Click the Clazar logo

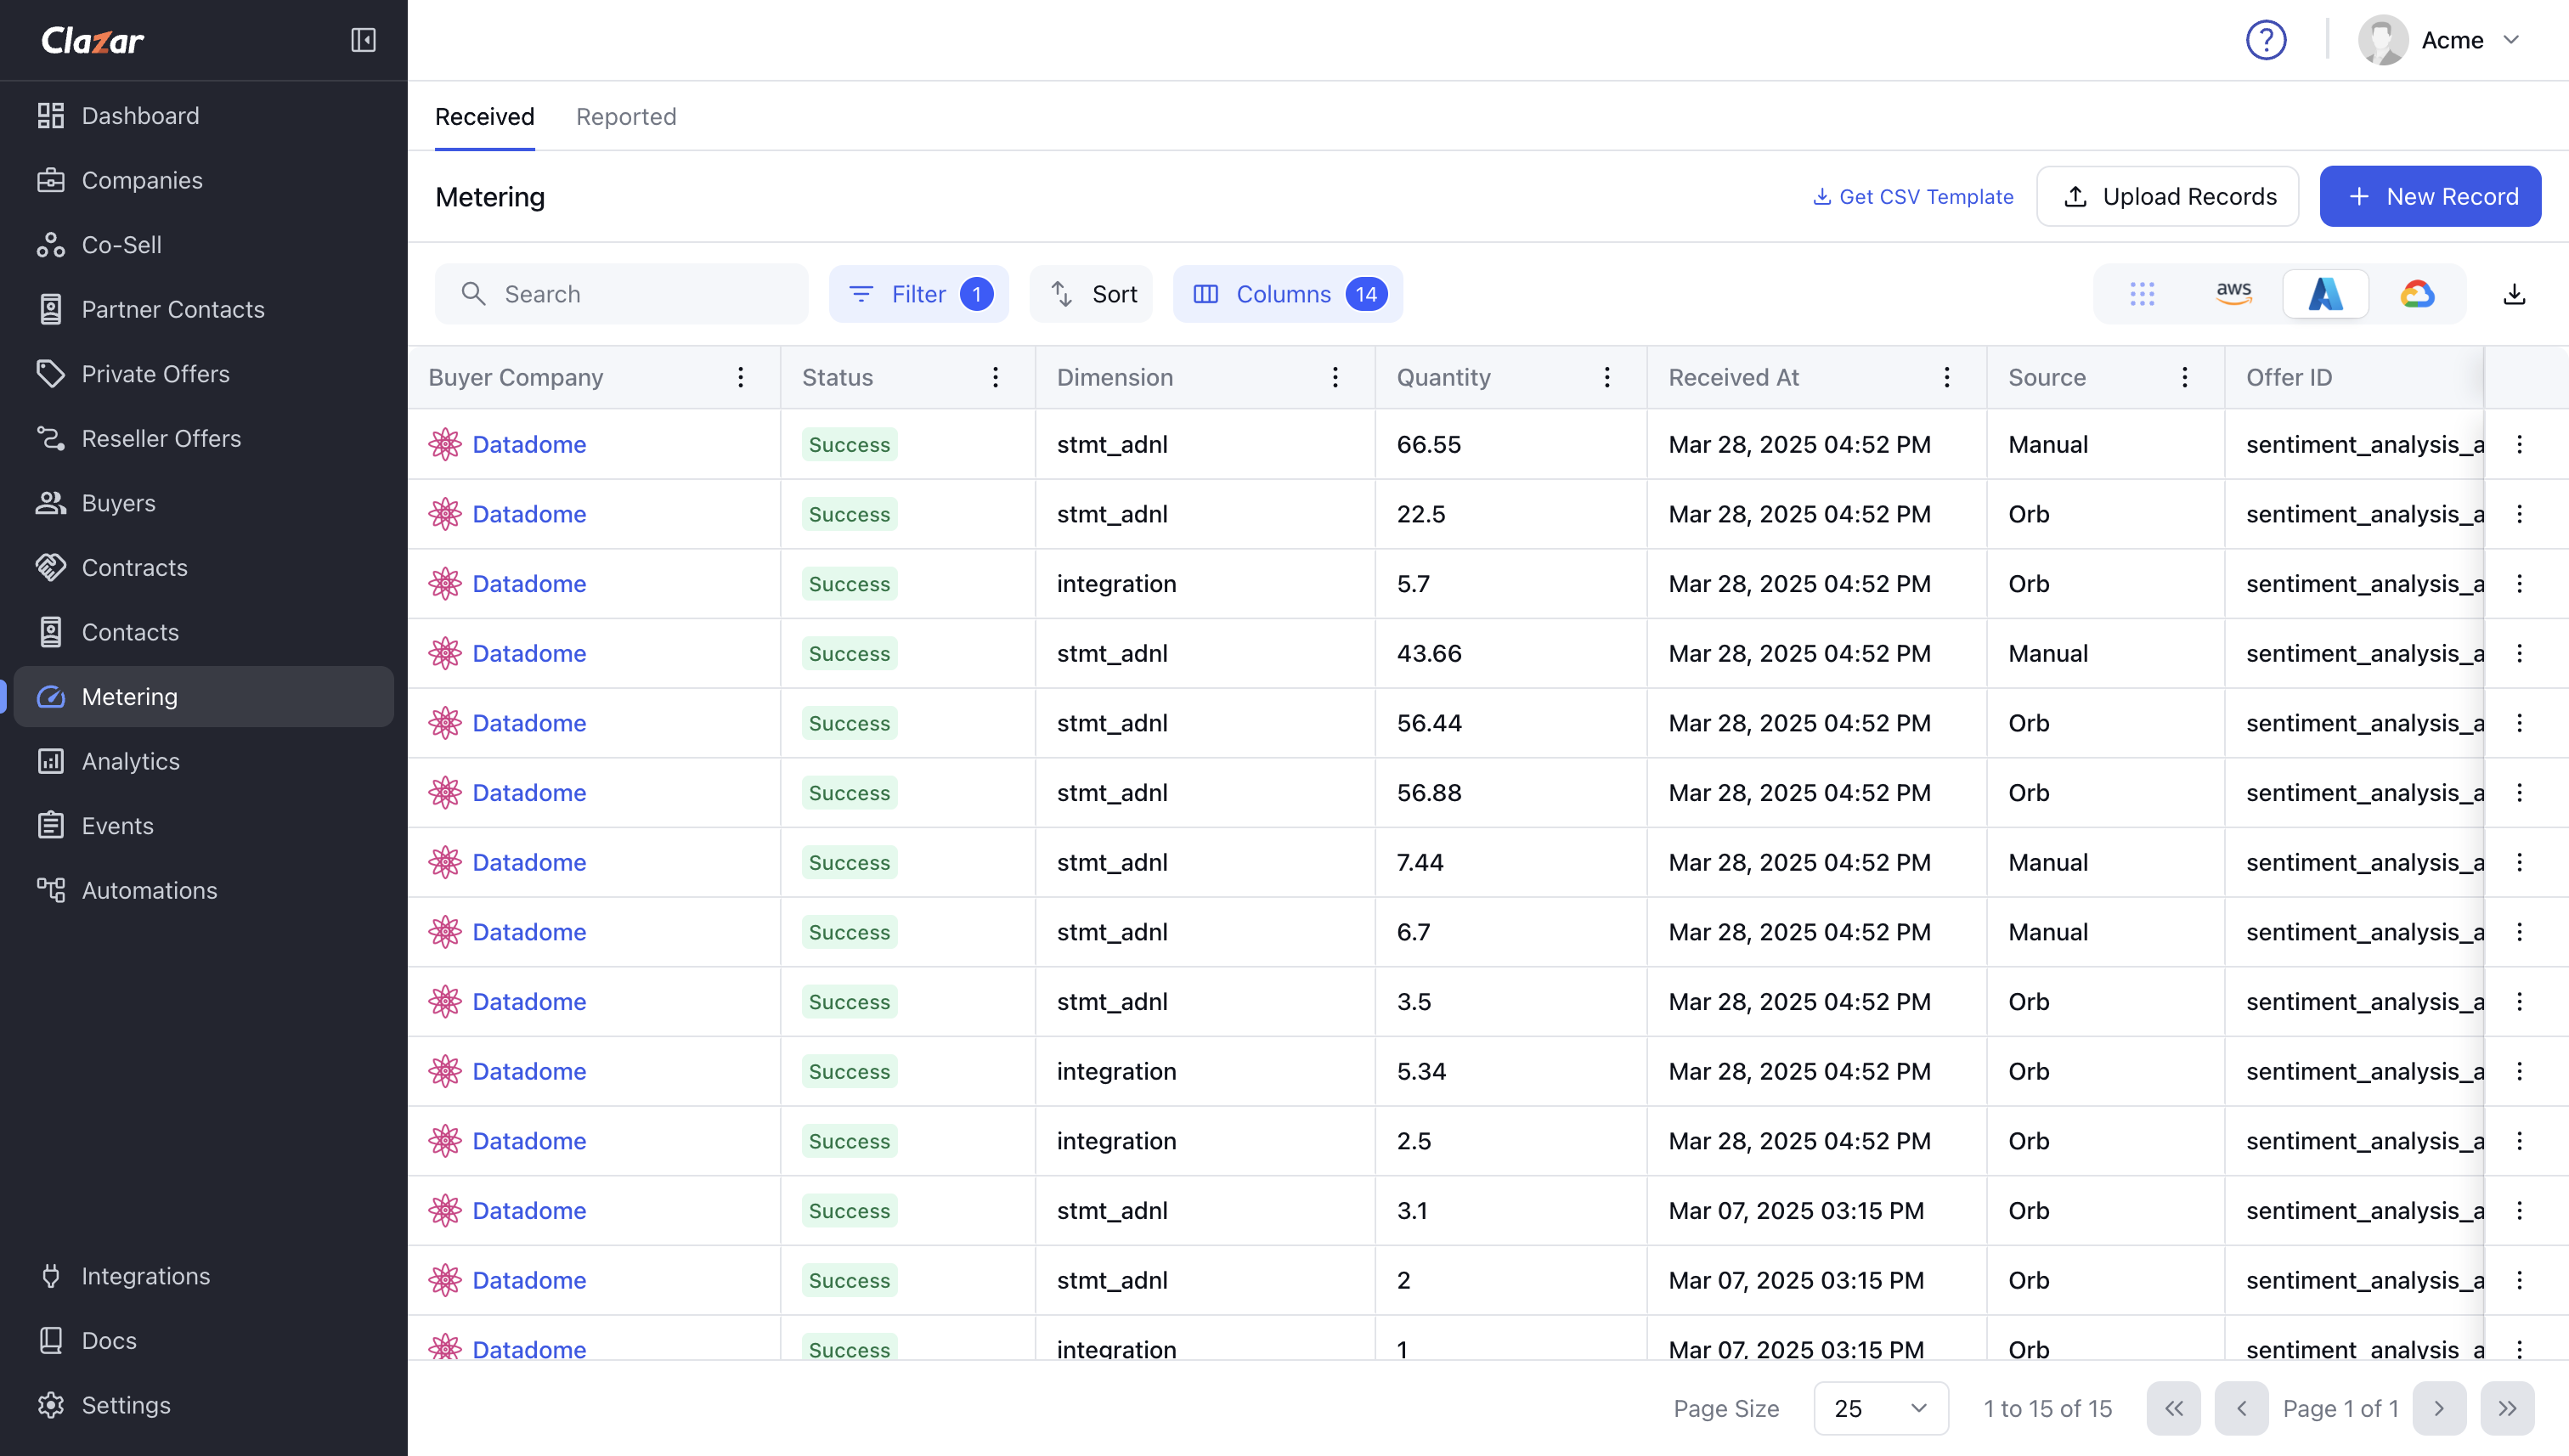93,40
